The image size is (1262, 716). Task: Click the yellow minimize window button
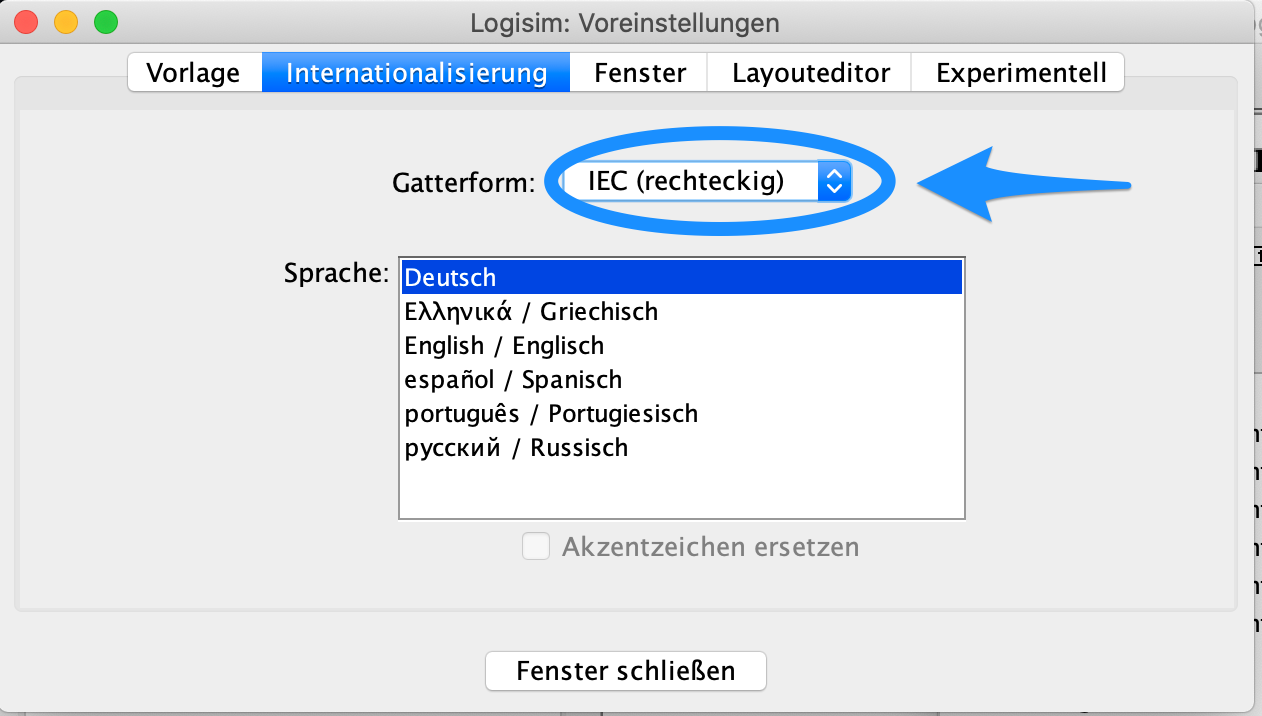pos(66,21)
